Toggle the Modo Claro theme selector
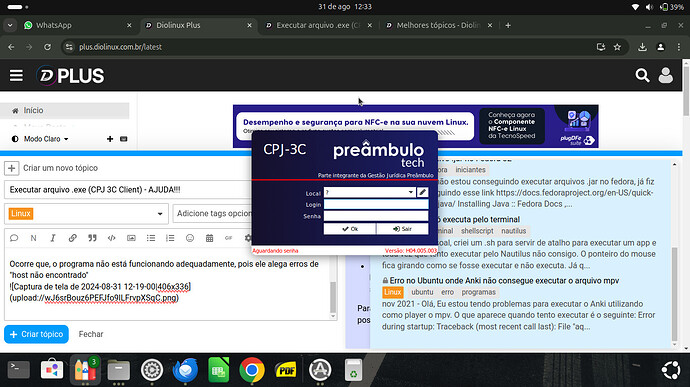This screenshot has height=387, width=690. 40,139
